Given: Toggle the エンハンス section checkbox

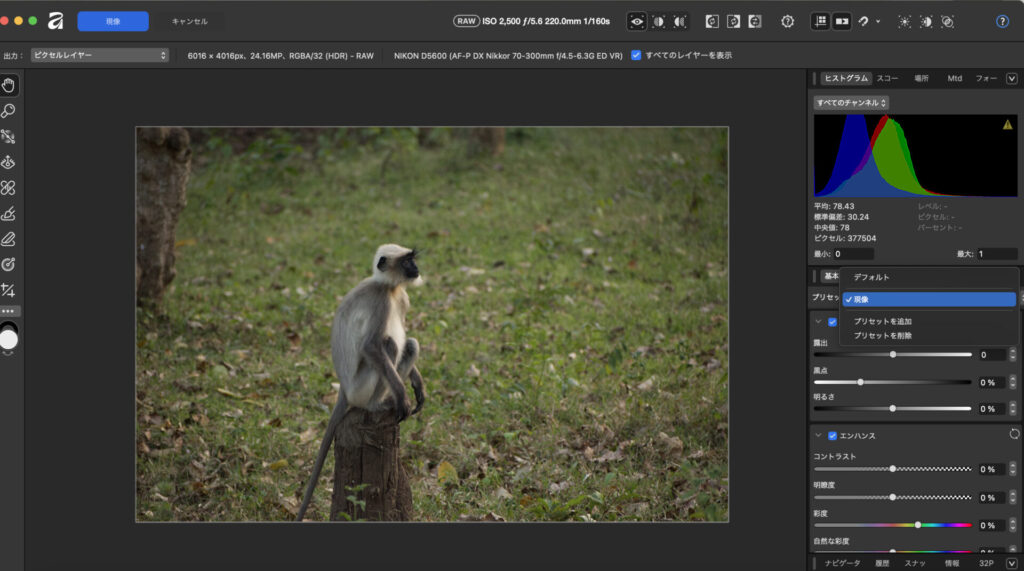Looking at the screenshot, I should coord(832,436).
